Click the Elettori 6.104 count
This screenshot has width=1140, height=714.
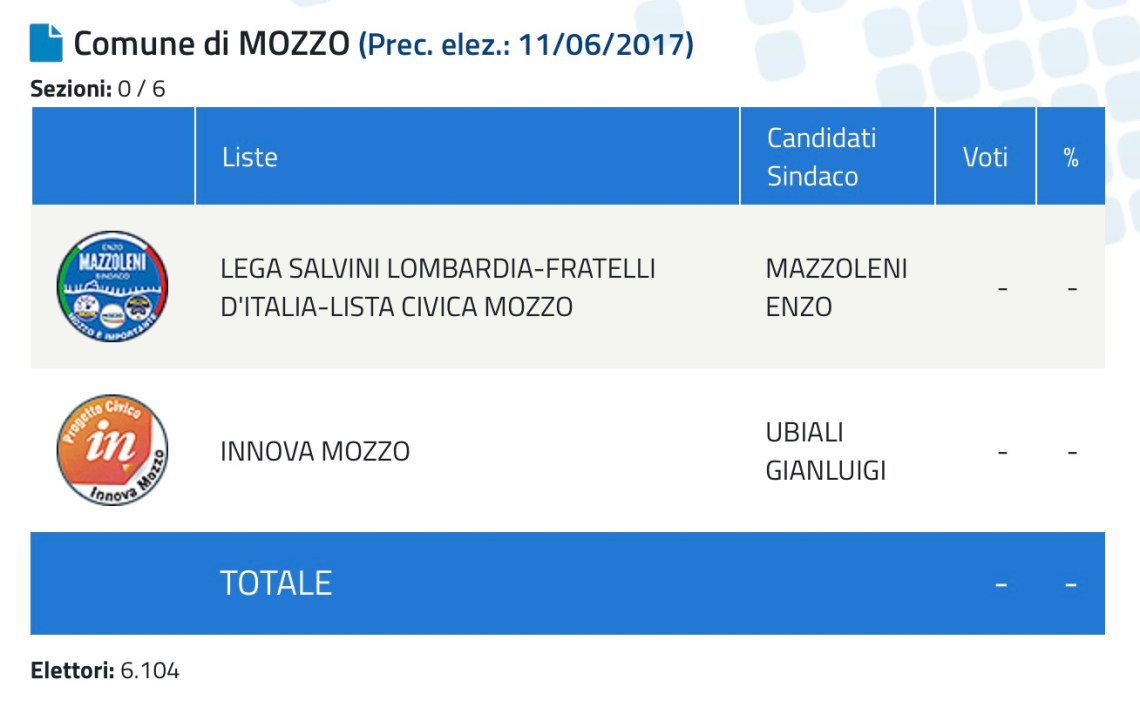tap(105, 671)
